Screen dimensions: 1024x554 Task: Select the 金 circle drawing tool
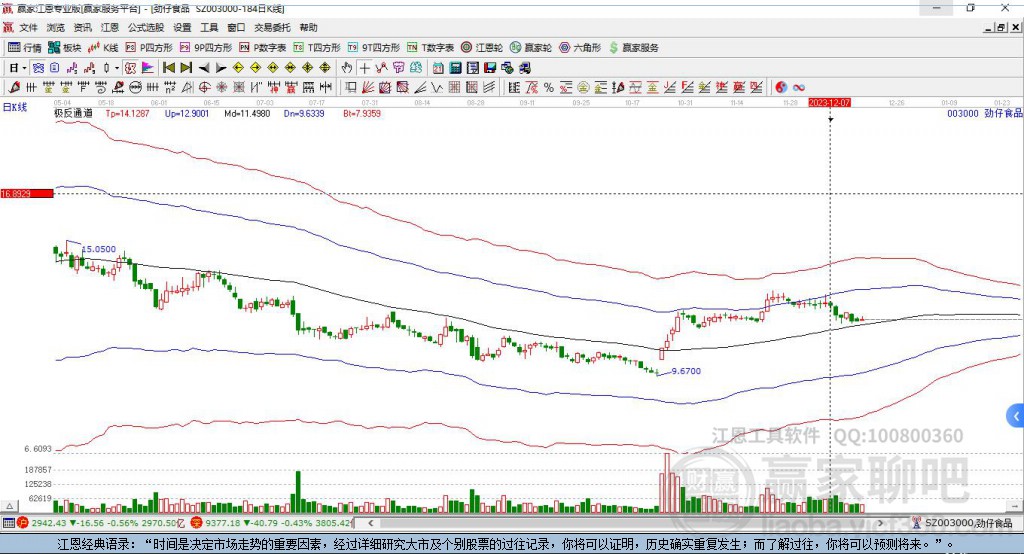583,88
